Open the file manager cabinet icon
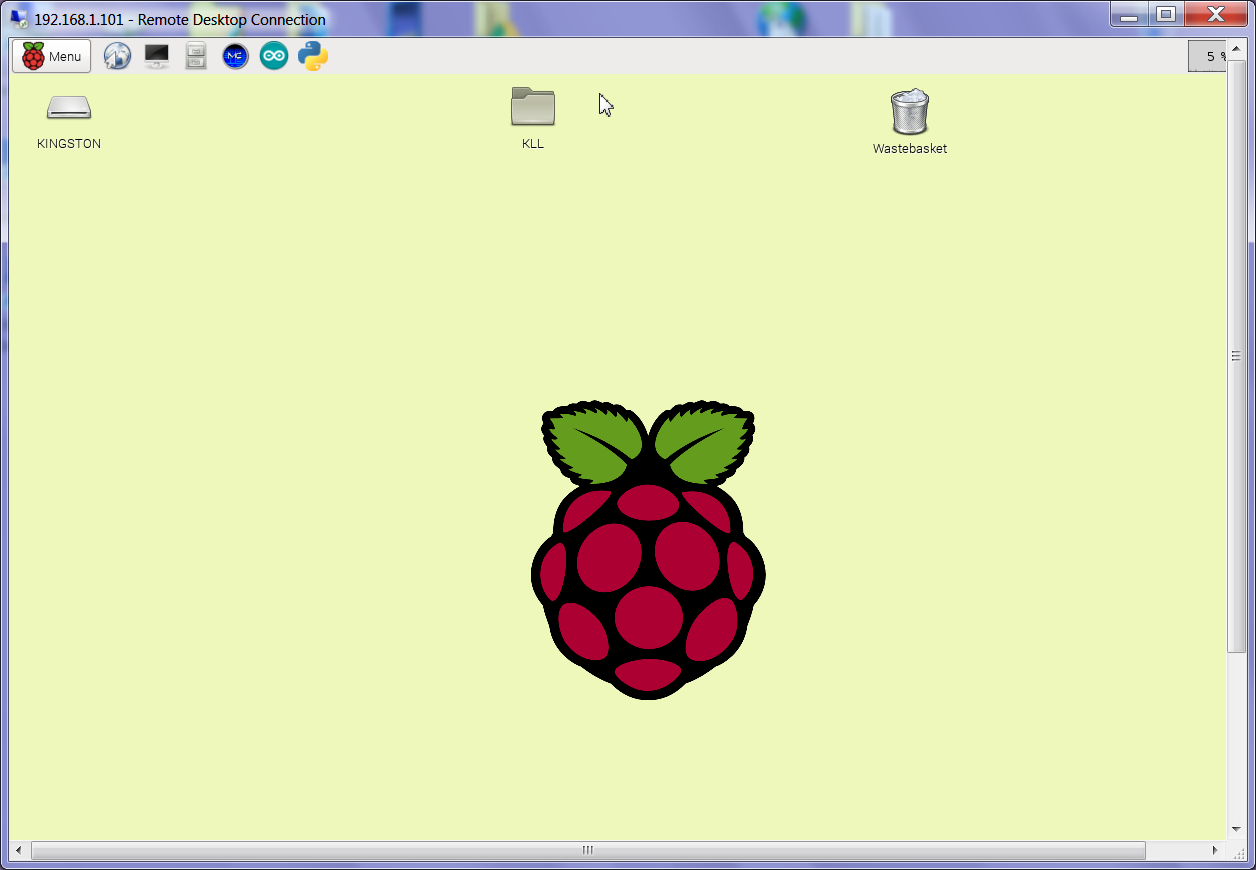The image size is (1256, 870). tap(196, 56)
